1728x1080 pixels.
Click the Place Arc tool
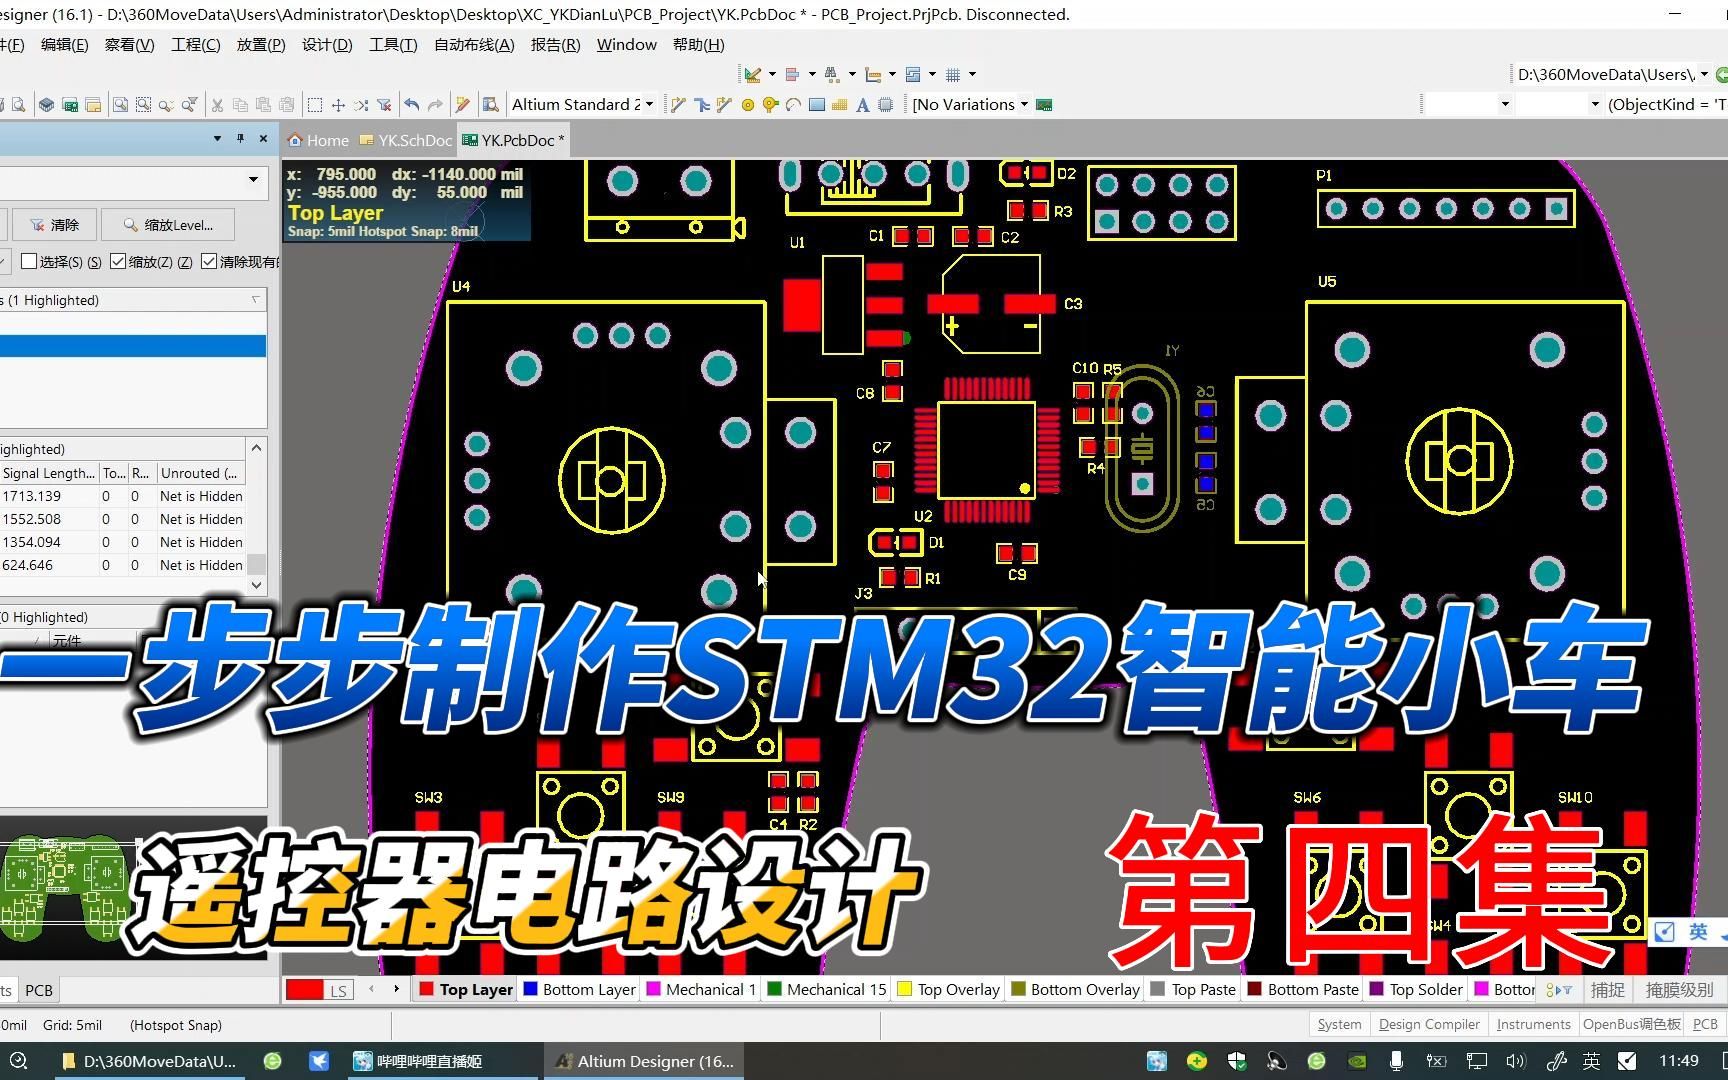[x=793, y=104]
